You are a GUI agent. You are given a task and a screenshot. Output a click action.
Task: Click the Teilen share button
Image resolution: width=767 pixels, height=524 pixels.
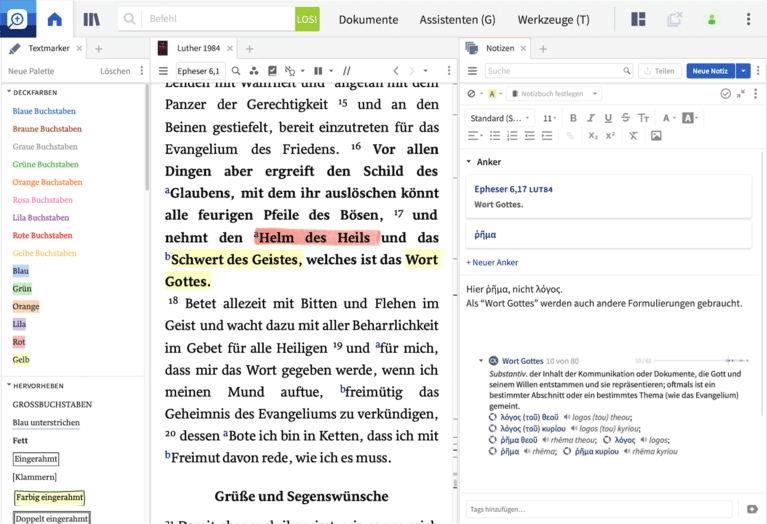point(659,71)
